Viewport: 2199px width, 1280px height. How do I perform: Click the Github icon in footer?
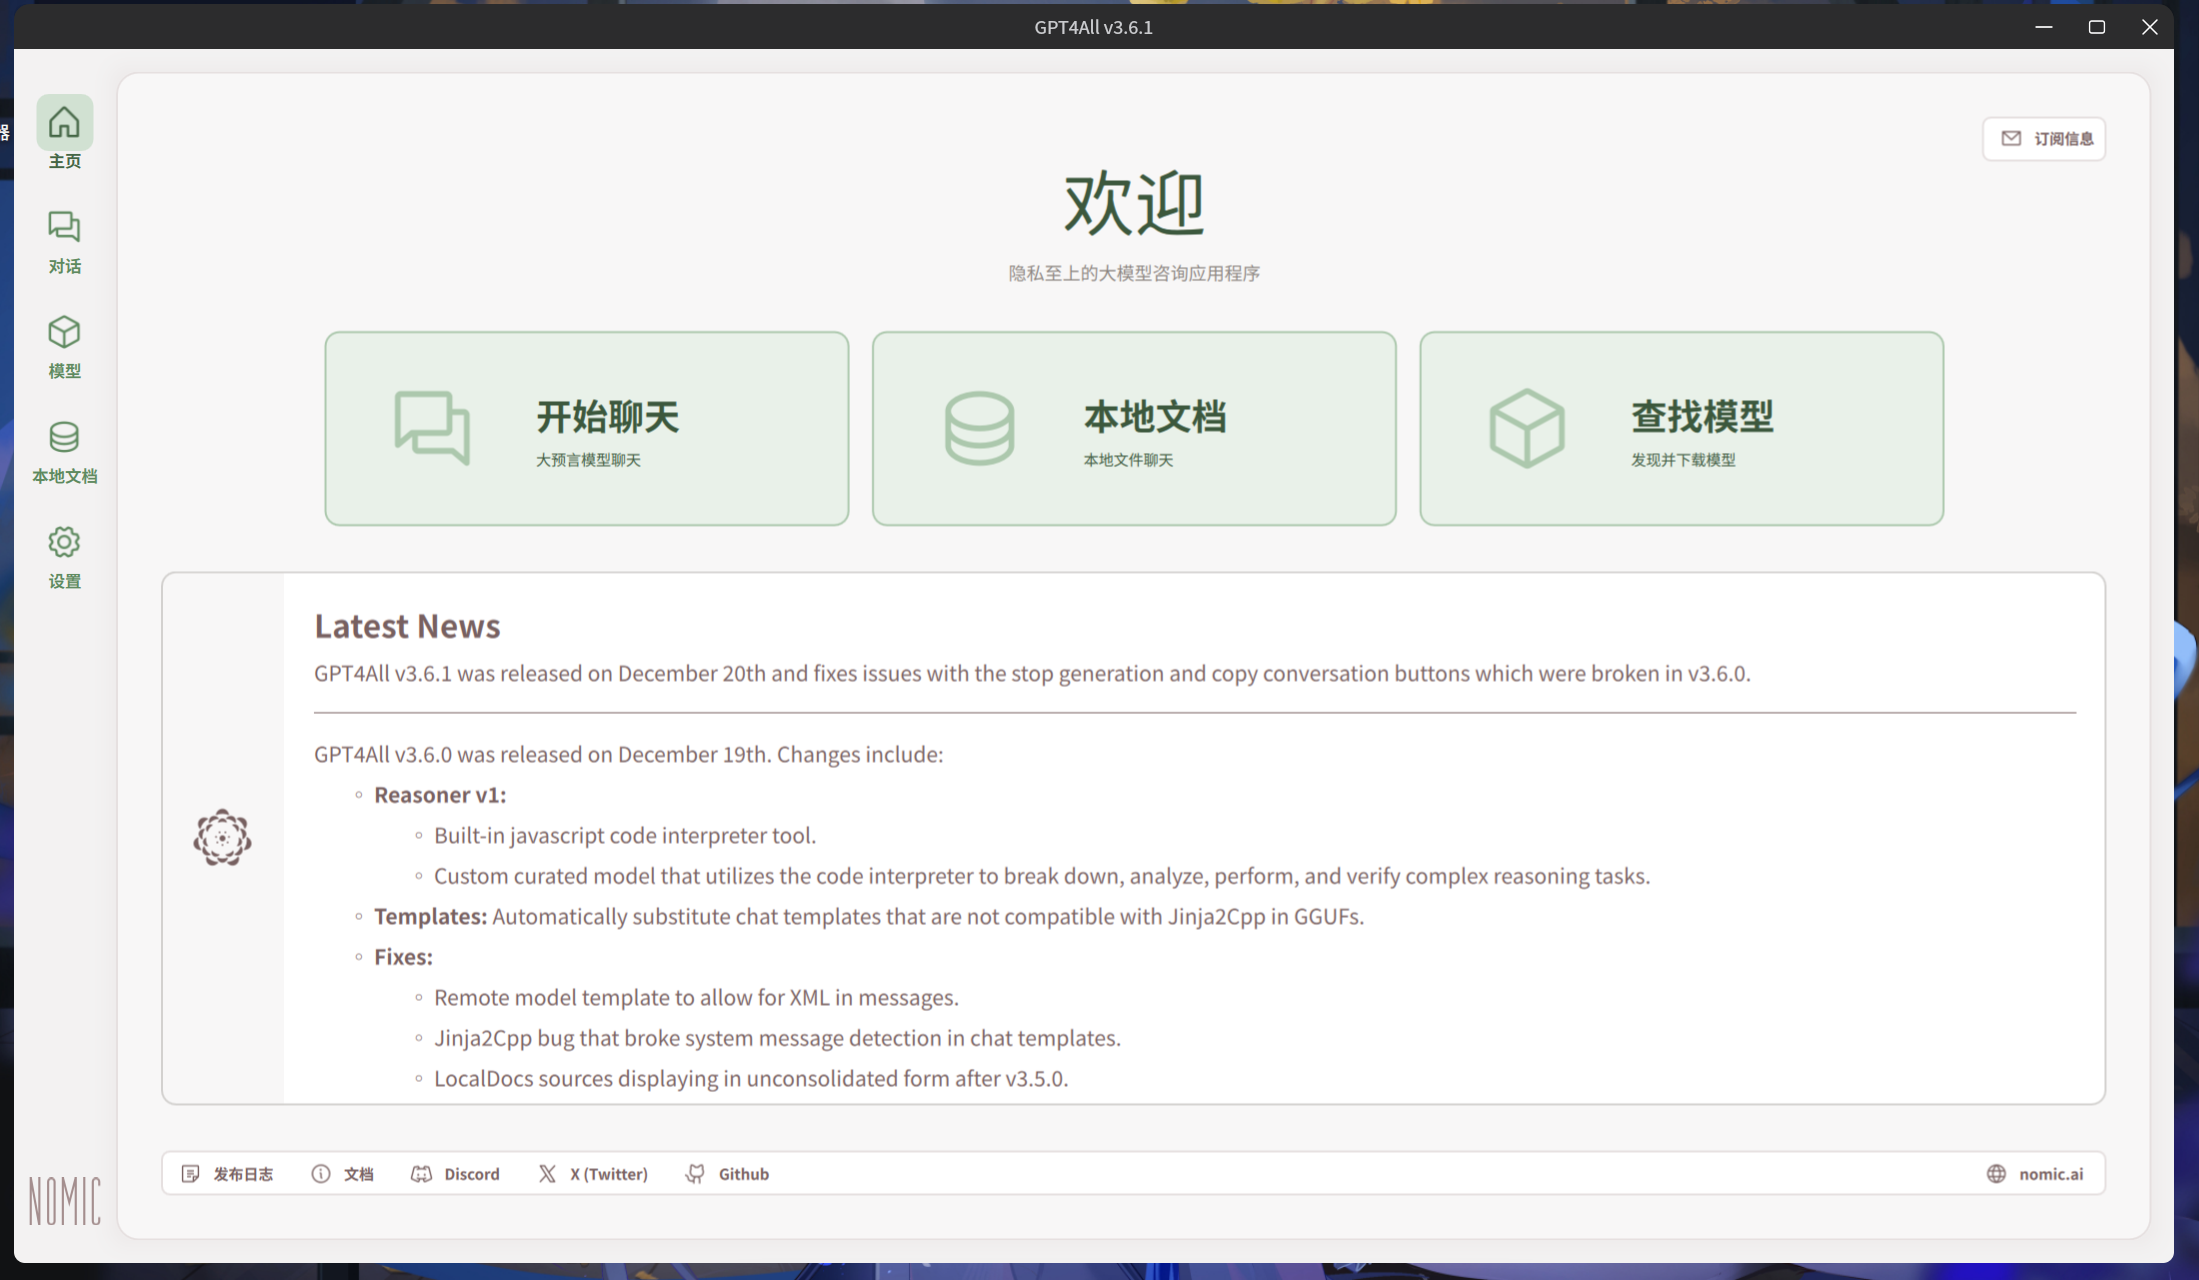tap(695, 1174)
